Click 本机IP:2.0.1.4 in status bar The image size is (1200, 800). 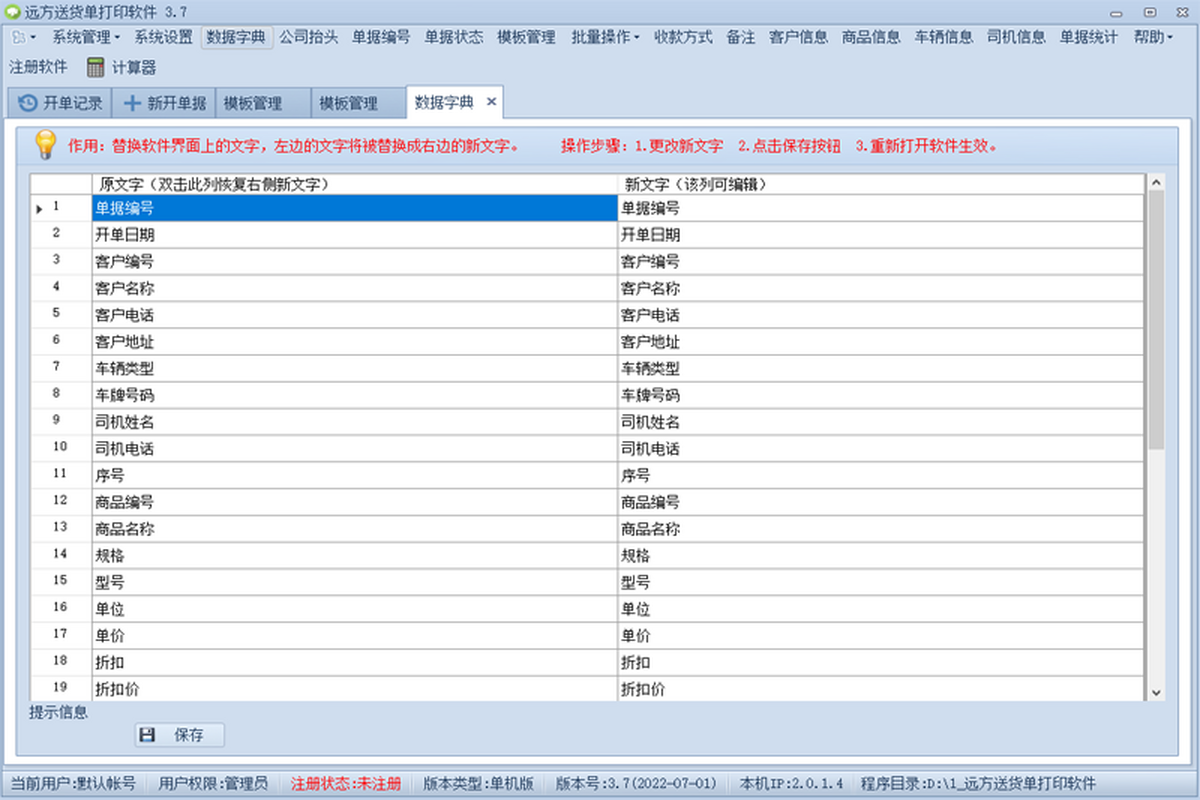[x=790, y=783]
